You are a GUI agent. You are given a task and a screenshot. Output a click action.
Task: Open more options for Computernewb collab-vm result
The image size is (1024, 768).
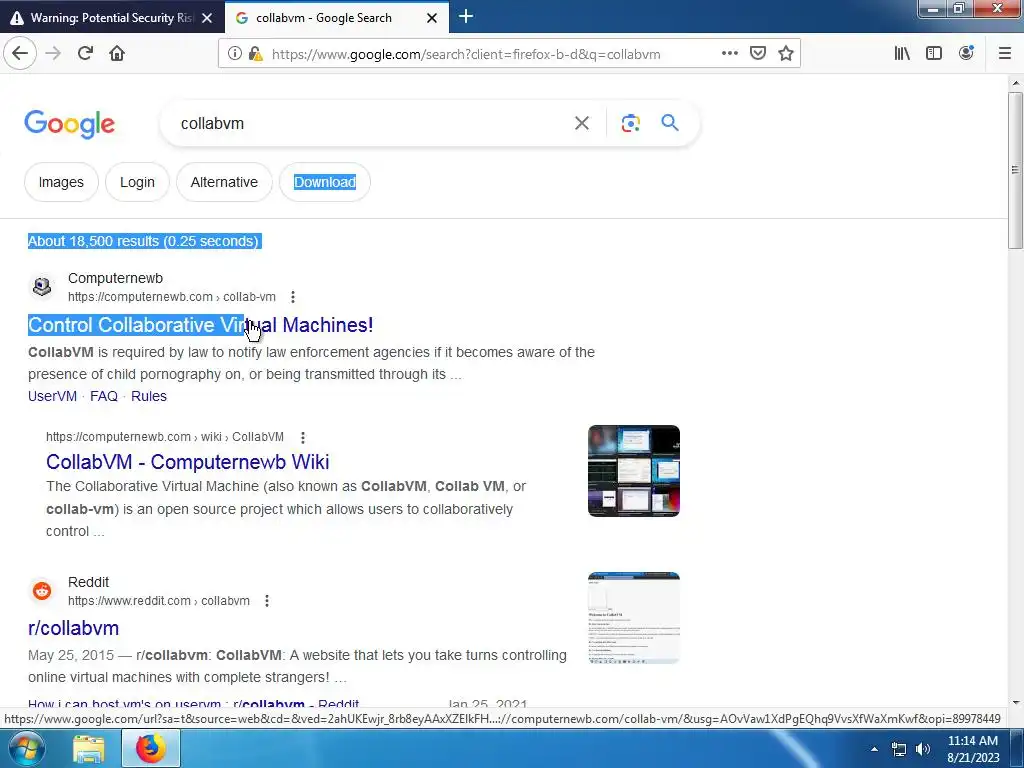click(x=293, y=297)
